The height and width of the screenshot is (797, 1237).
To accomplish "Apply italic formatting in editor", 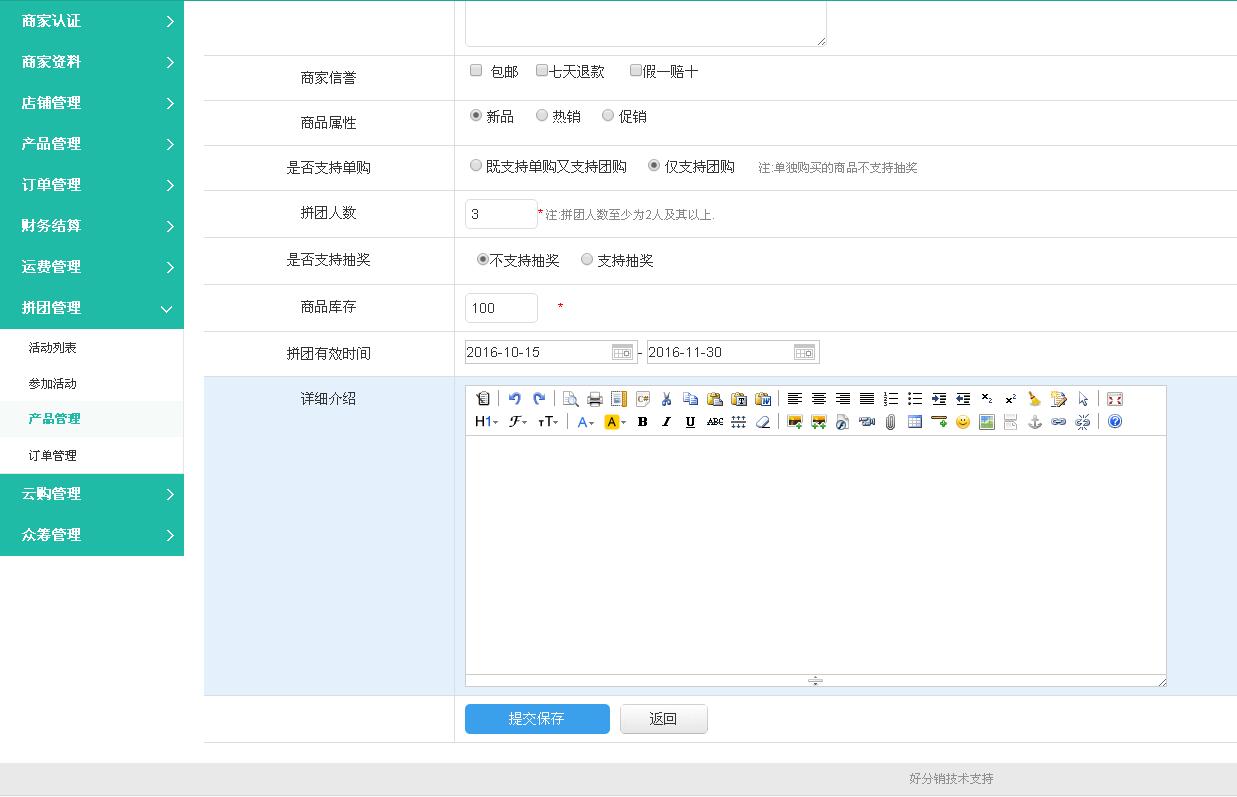I will point(666,422).
